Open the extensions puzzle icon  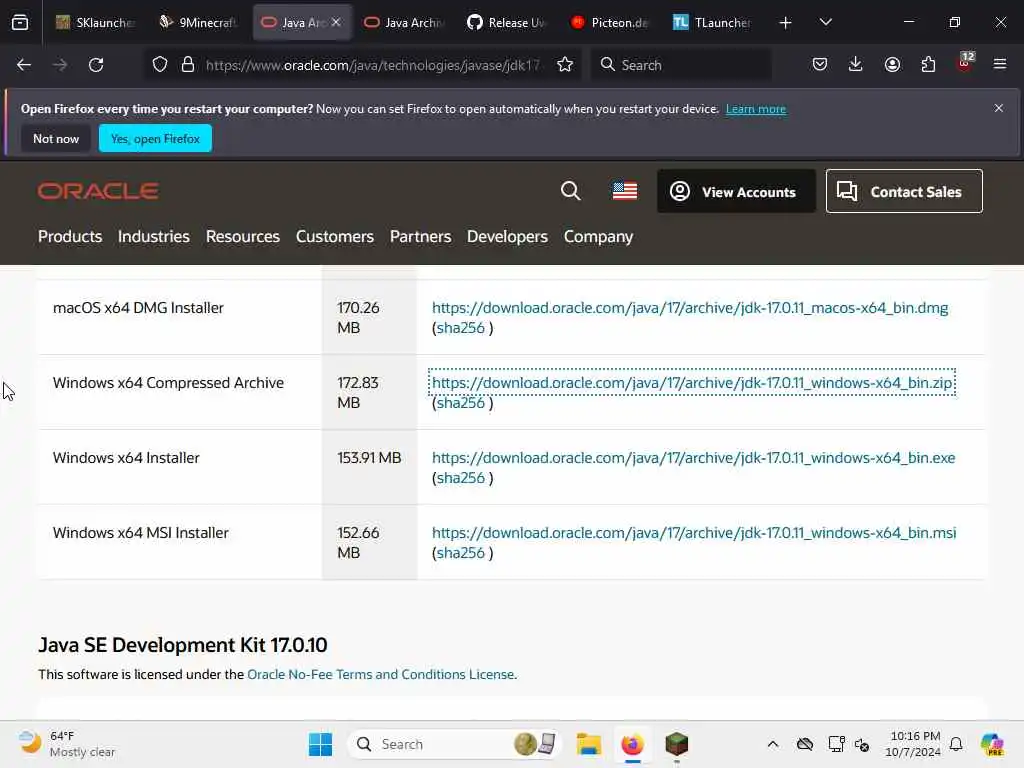pos(928,65)
